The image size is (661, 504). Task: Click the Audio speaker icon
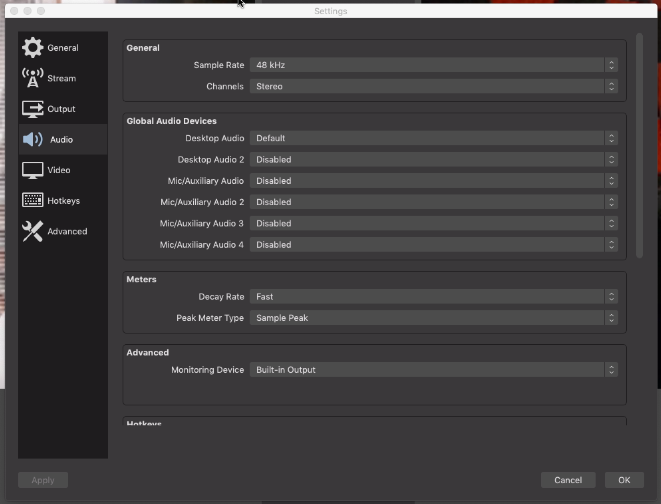[x=32, y=139]
